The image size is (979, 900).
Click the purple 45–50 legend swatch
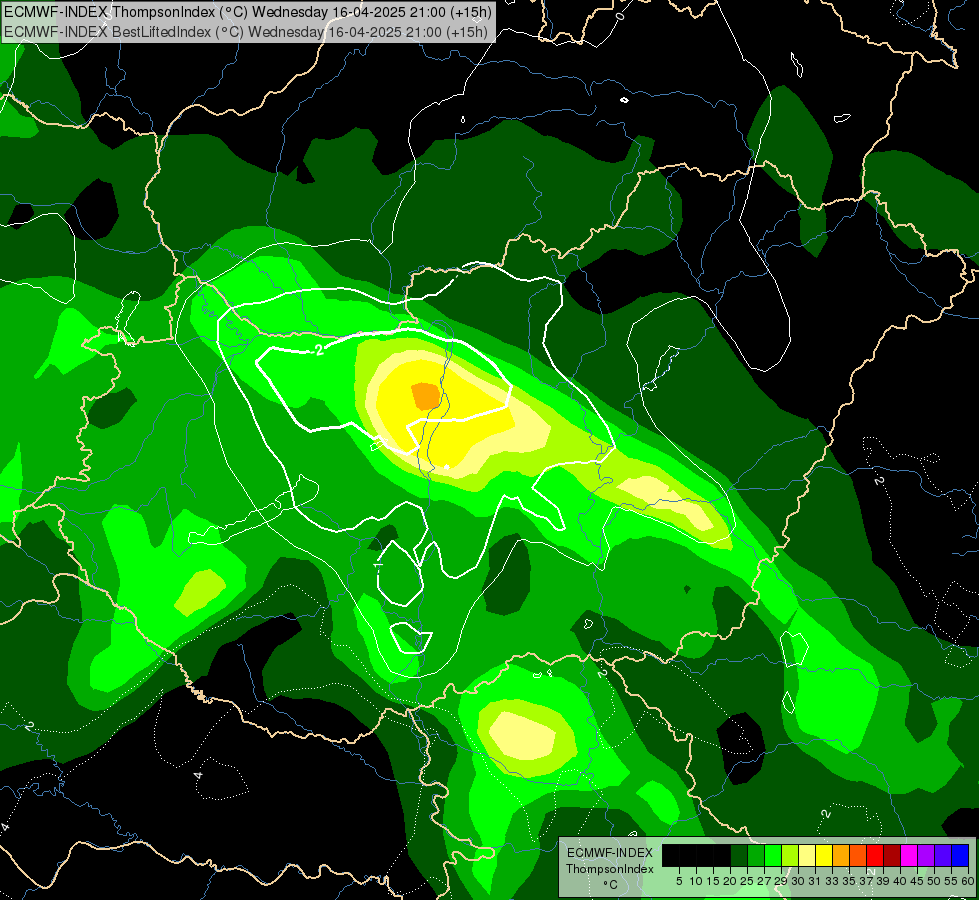tap(926, 855)
